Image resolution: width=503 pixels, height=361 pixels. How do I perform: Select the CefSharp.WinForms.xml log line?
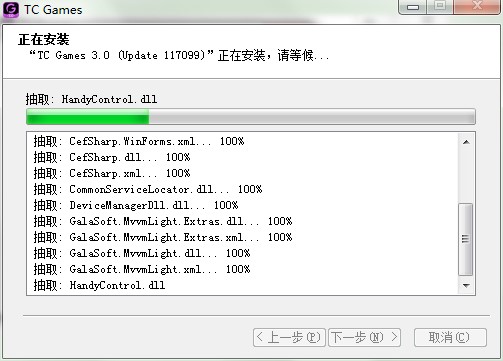[x=139, y=141]
